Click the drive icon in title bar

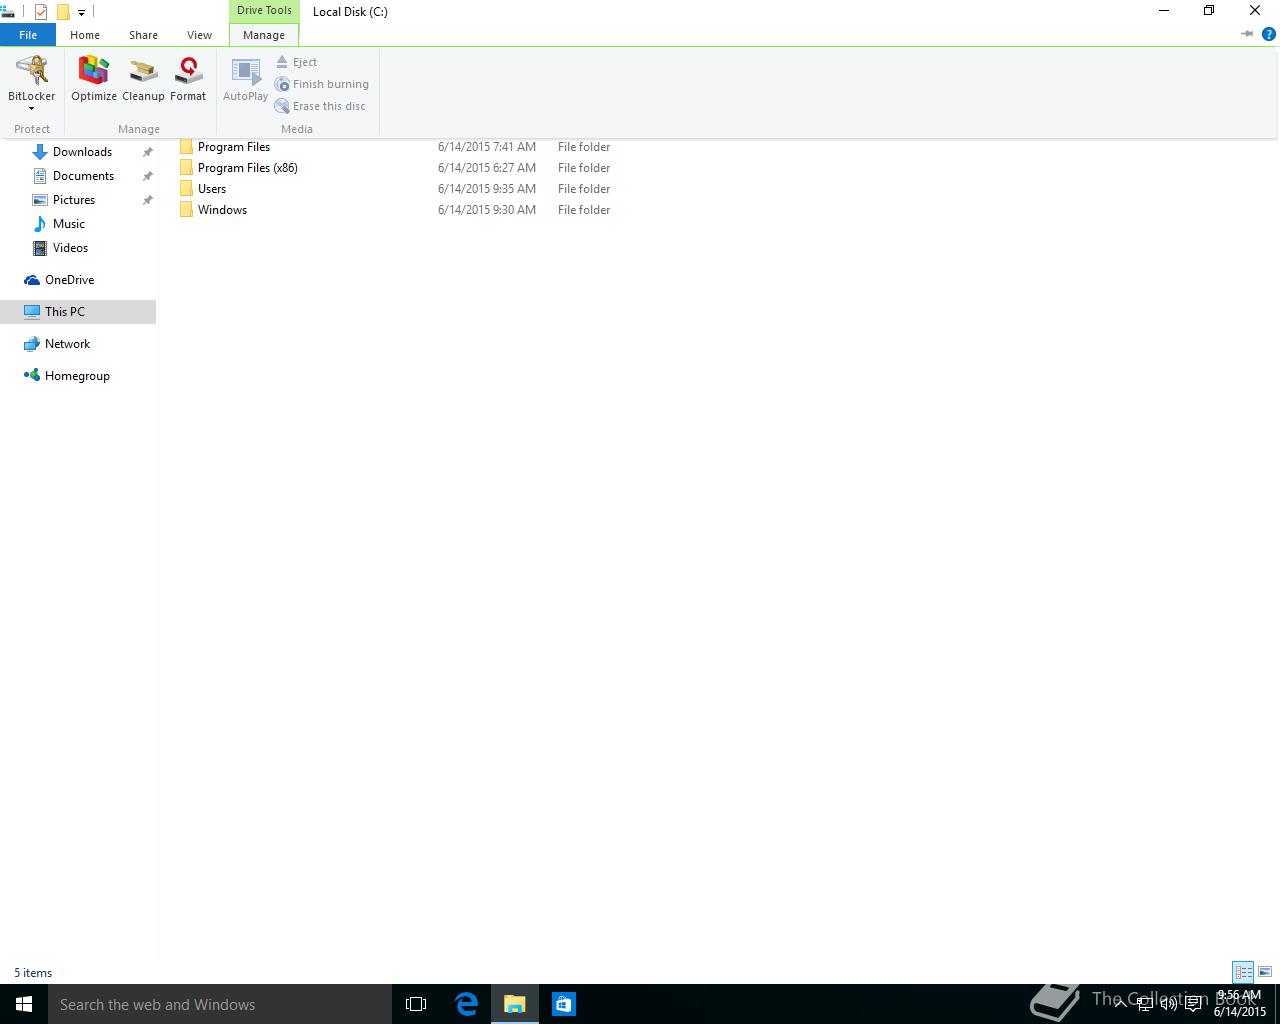point(7,12)
